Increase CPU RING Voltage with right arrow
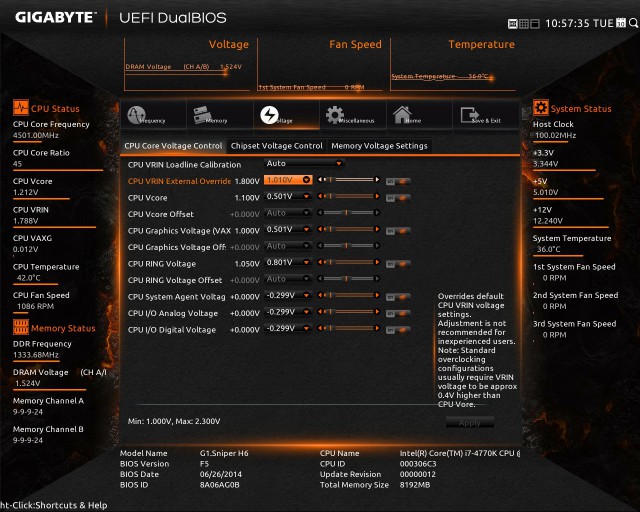The height and width of the screenshot is (512, 640). pos(377,262)
